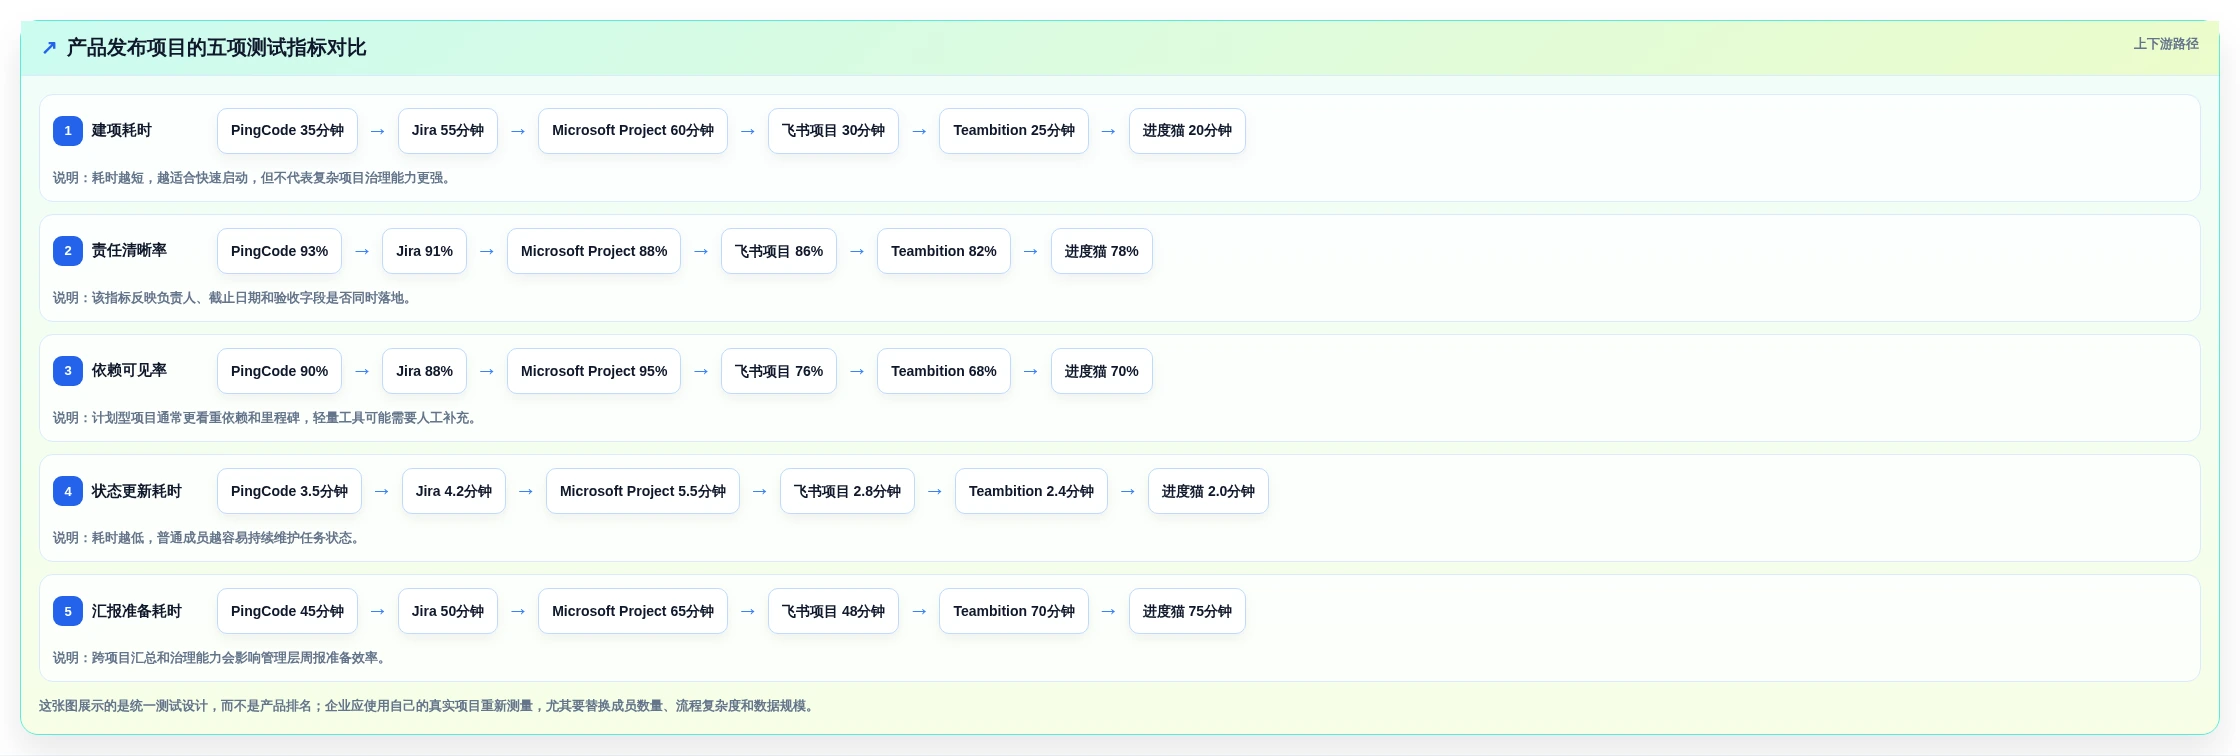The width and height of the screenshot is (2240, 756).
Task: Pick the Jira 4.2分钟 node
Action: pyautogui.click(x=454, y=491)
